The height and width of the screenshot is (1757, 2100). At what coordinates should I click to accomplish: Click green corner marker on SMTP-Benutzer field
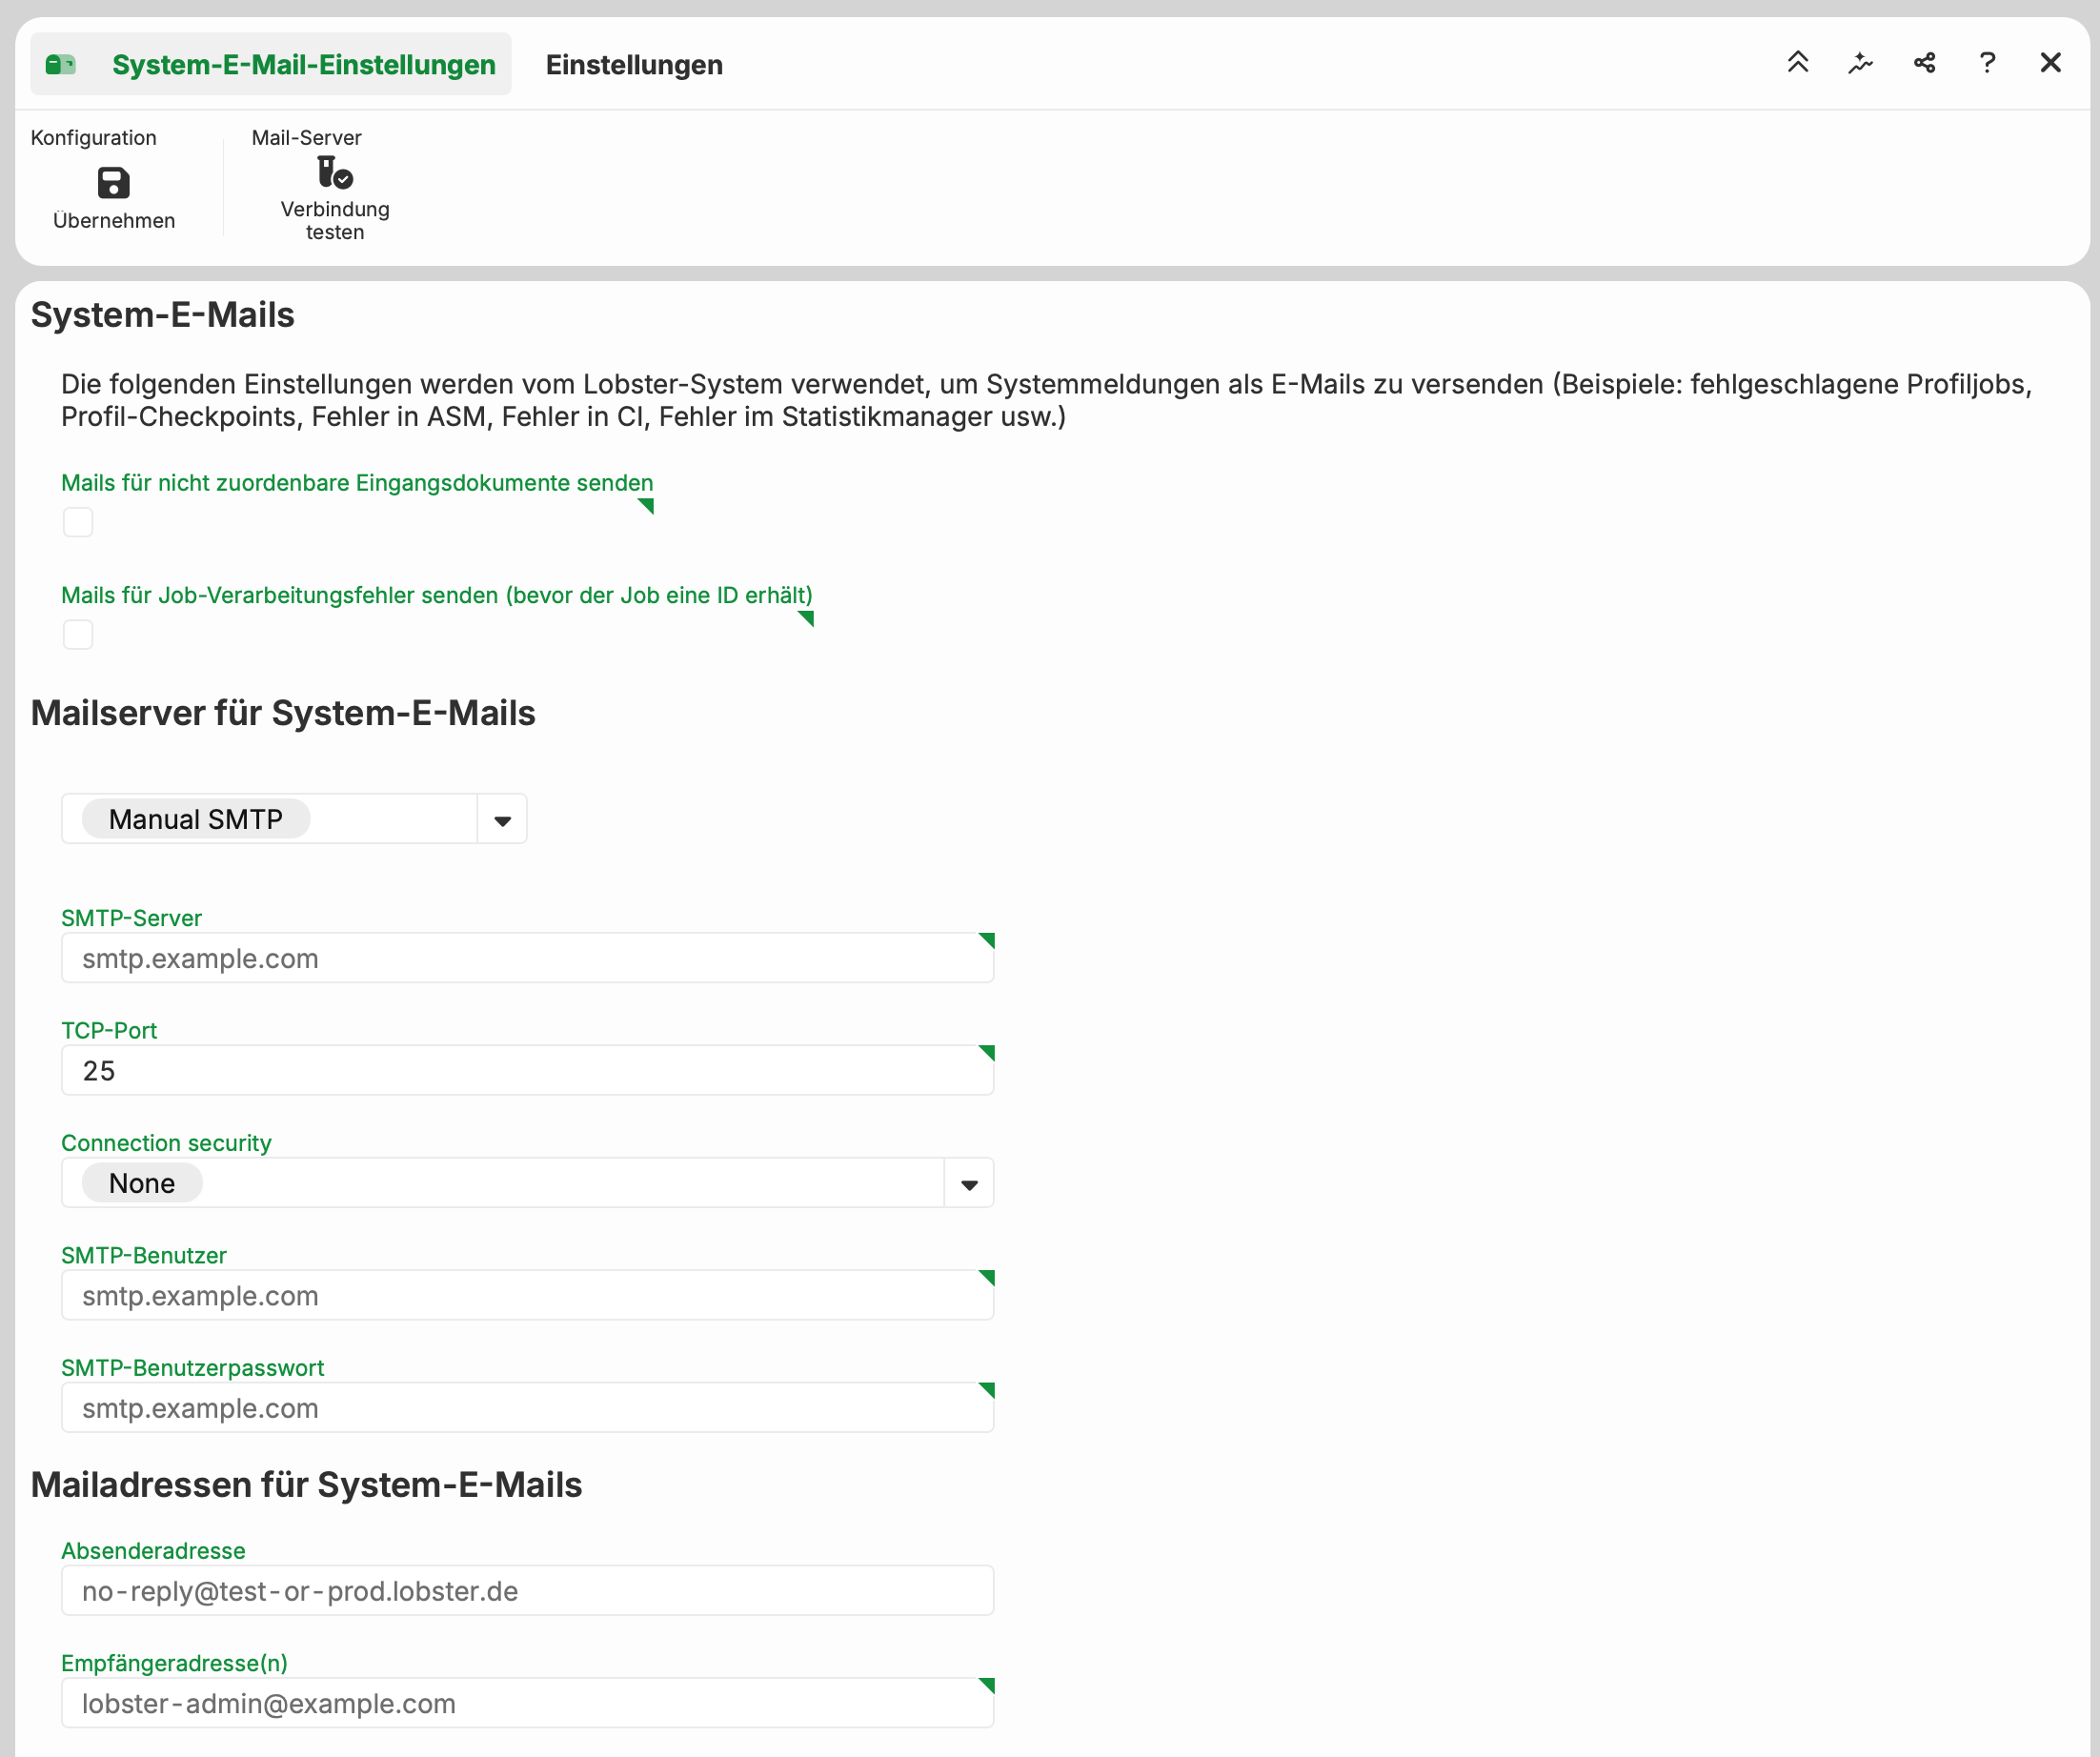click(x=988, y=1276)
